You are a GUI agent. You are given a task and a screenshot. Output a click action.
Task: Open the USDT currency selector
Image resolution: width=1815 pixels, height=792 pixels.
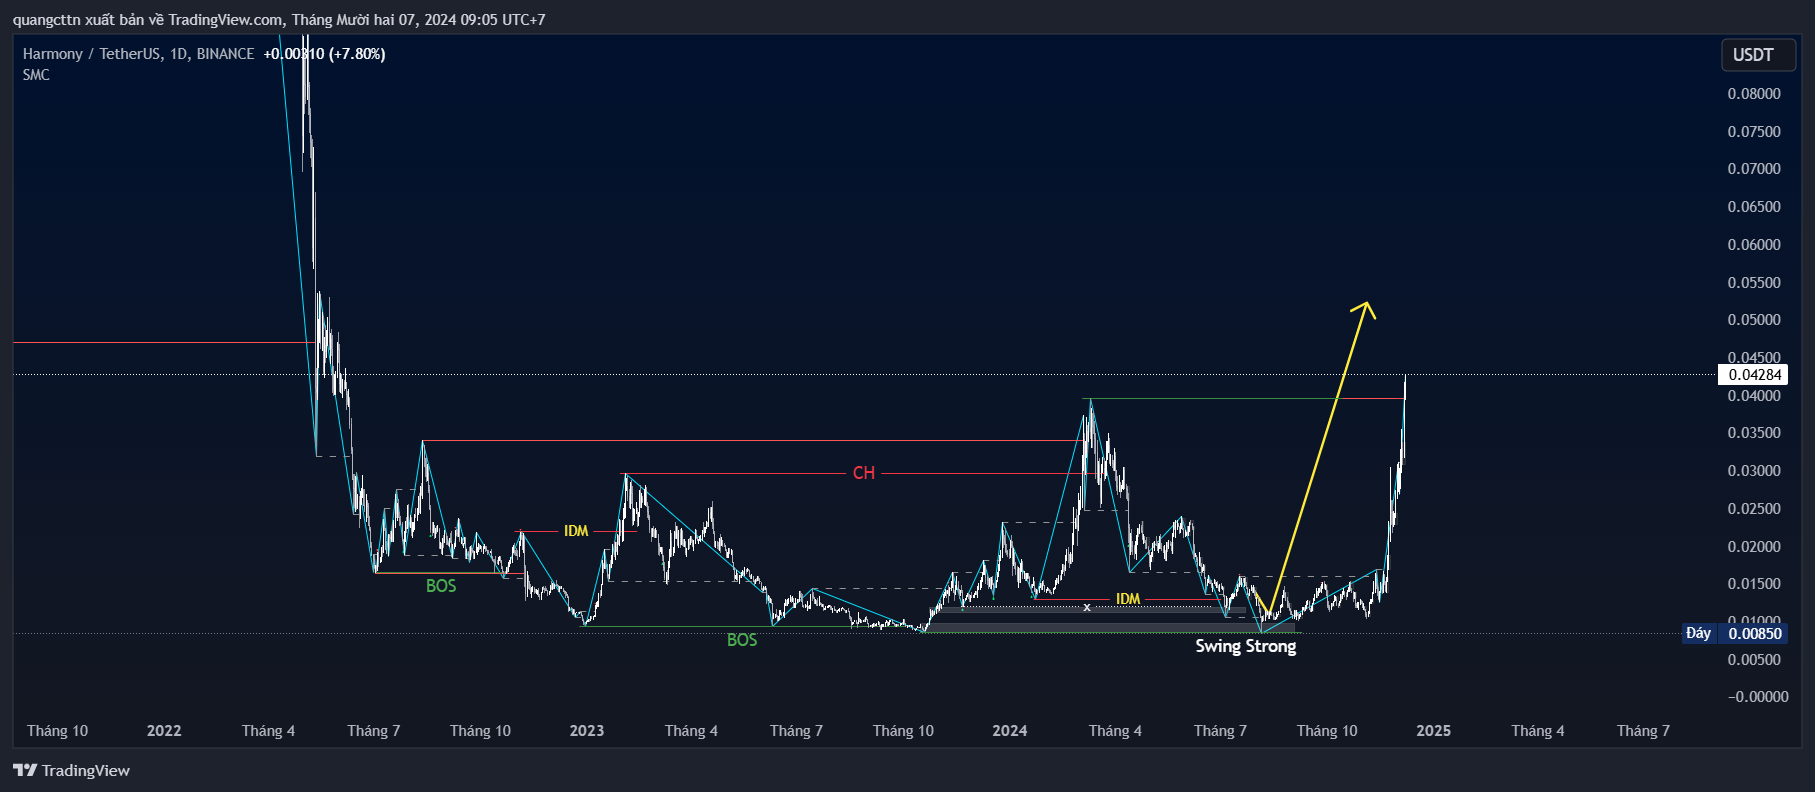click(1757, 55)
